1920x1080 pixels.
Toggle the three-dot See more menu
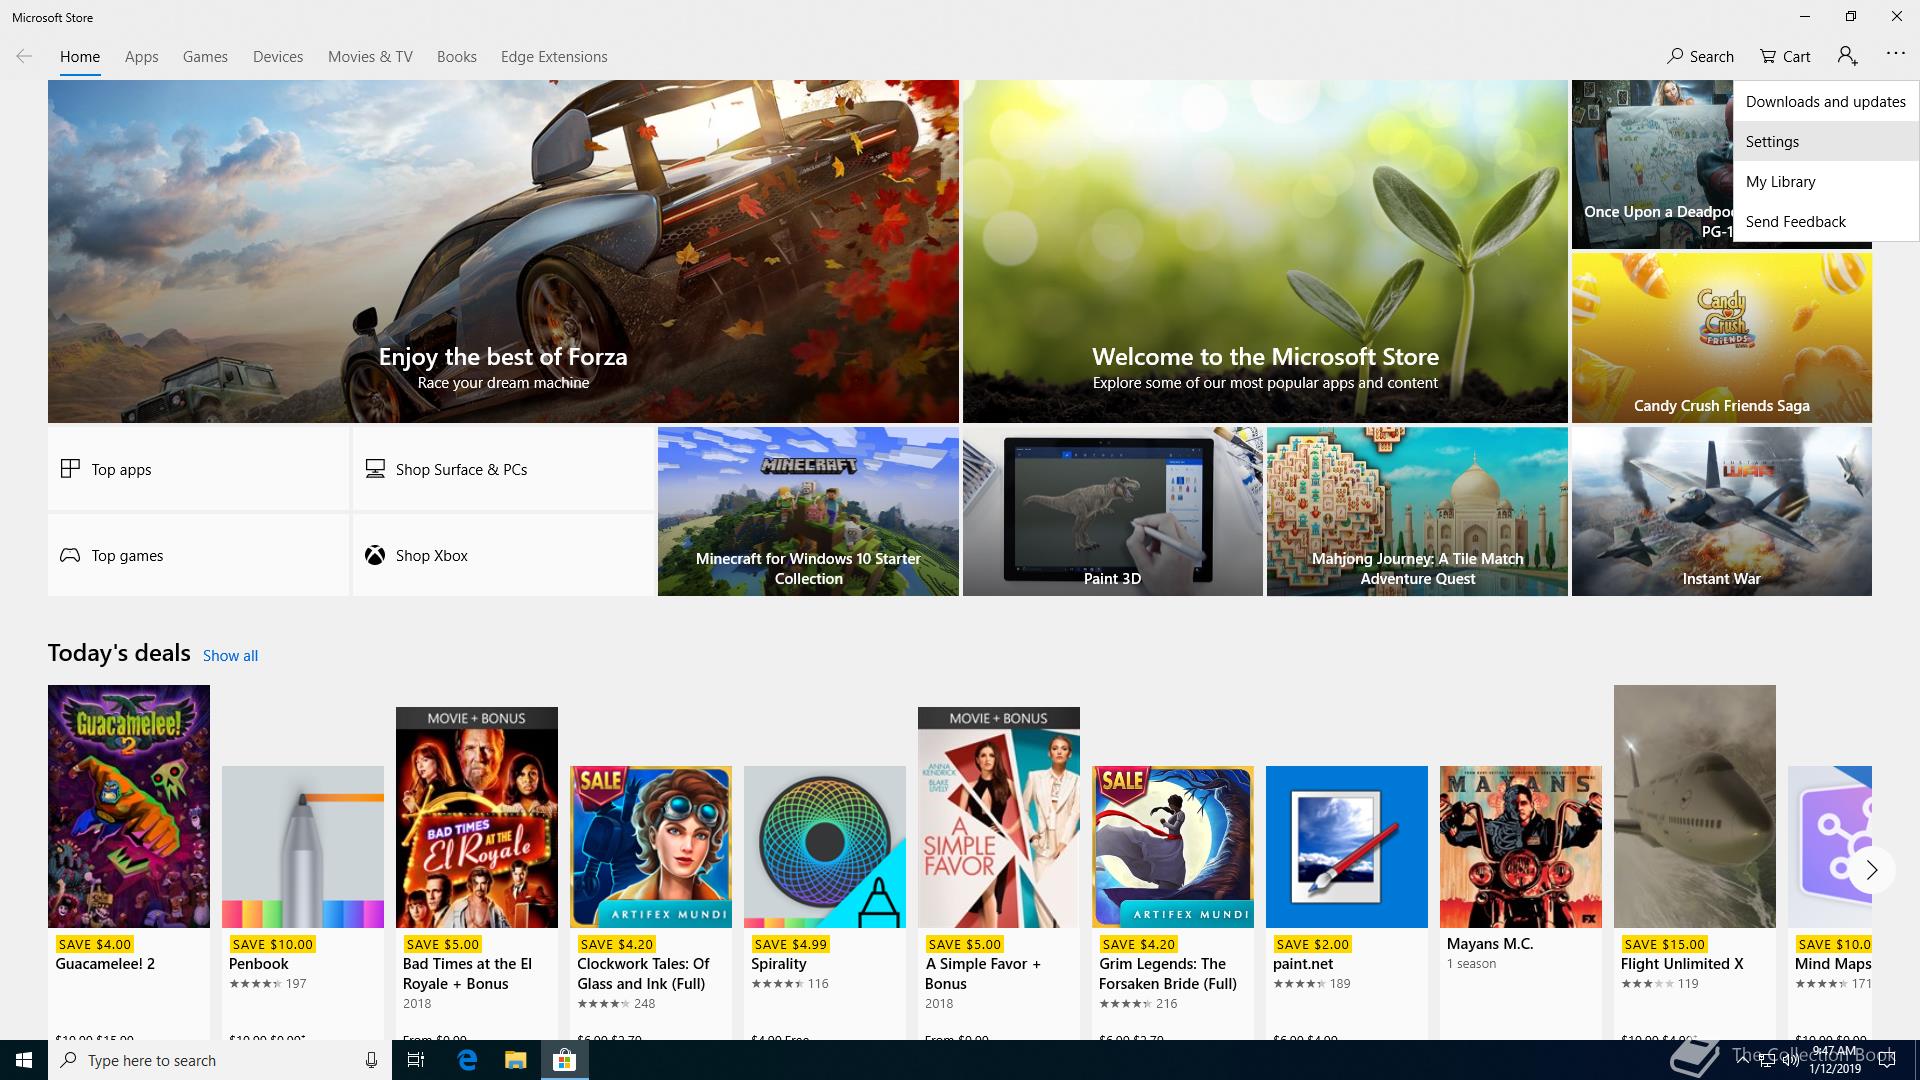coord(1896,54)
